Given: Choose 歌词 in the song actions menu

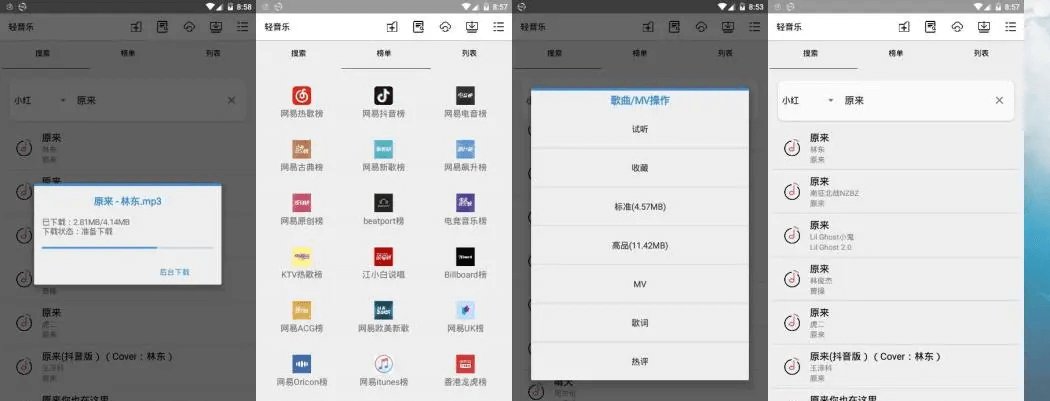Looking at the screenshot, I should click(x=640, y=323).
